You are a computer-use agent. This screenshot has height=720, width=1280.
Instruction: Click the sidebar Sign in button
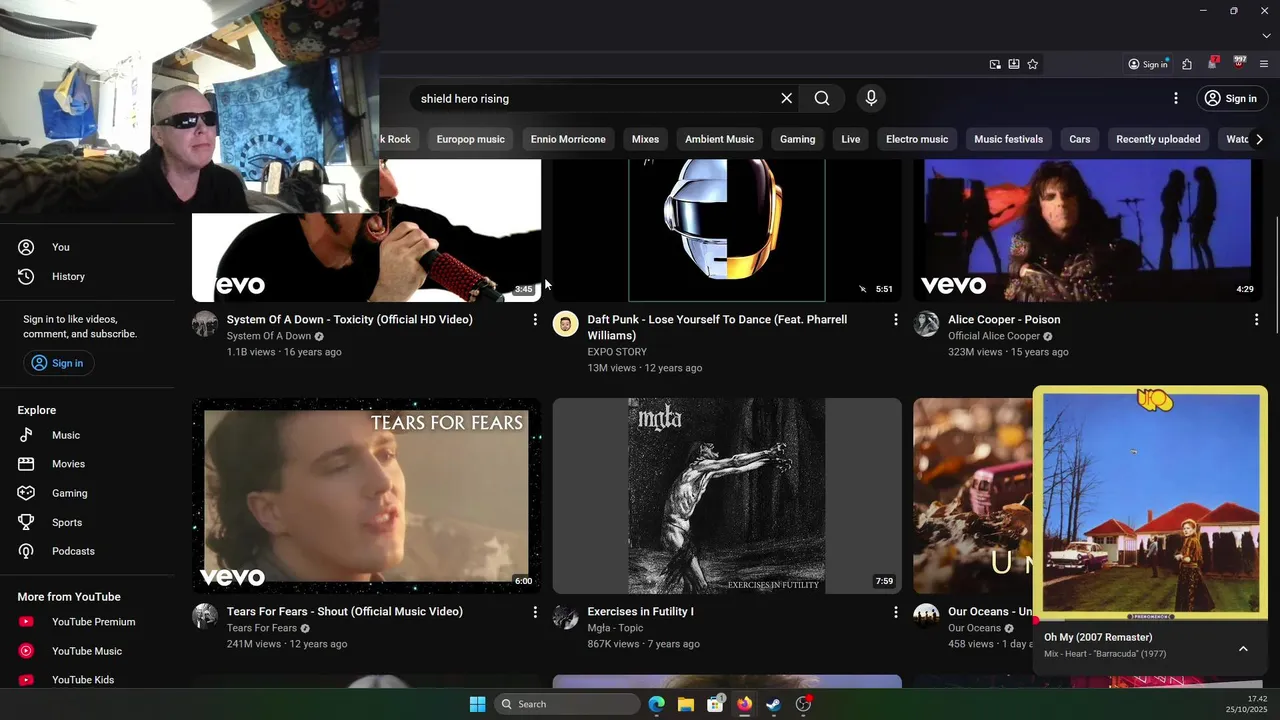(58, 363)
